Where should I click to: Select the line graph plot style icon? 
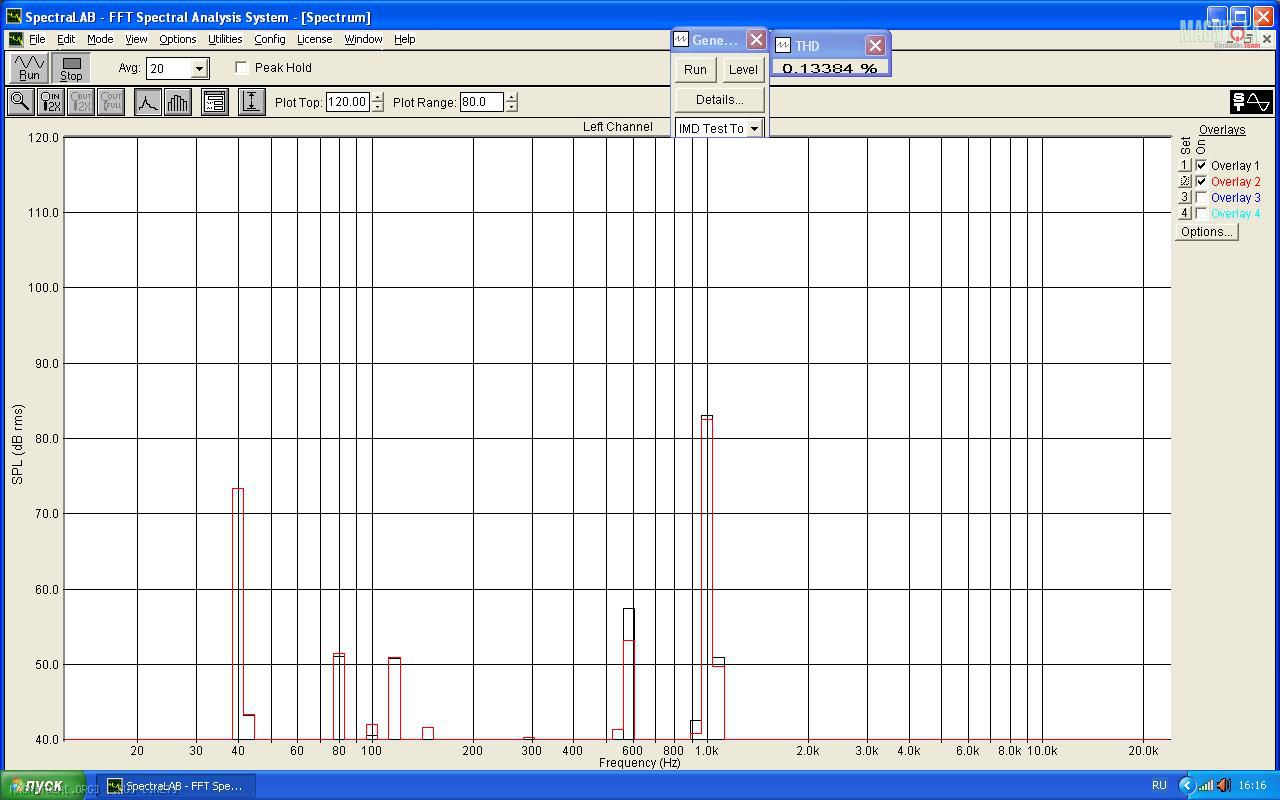(x=148, y=102)
